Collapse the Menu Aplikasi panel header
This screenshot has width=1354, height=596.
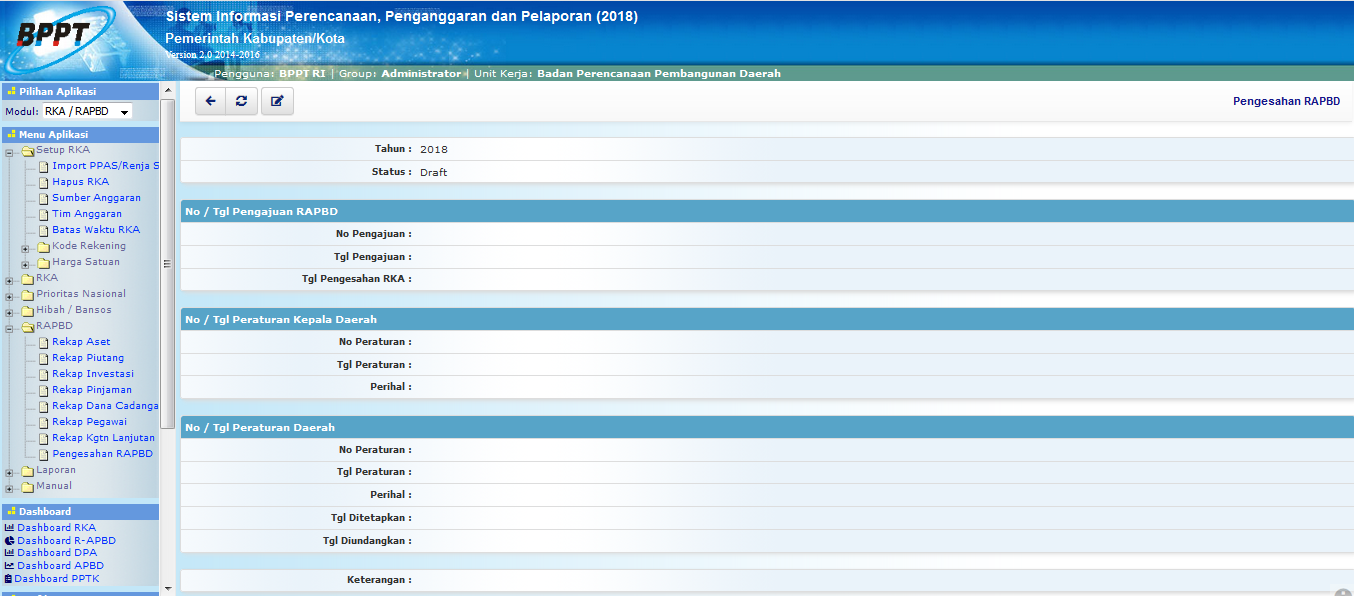(x=80, y=134)
